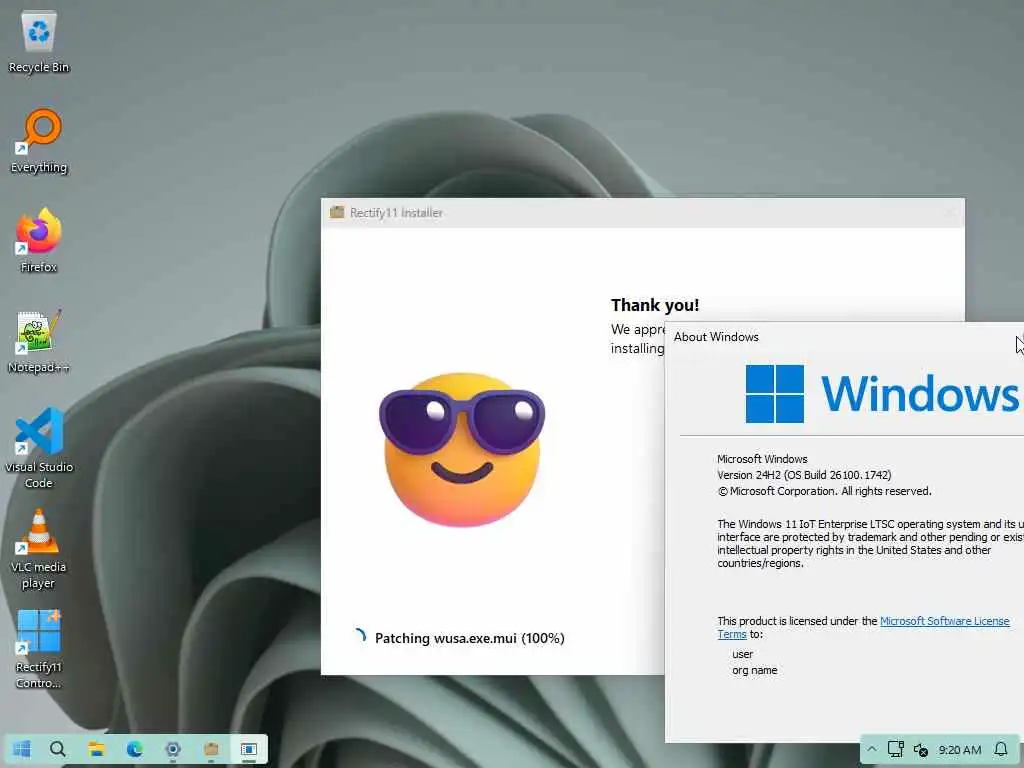Select the Everything search shortcut

click(x=39, y=141)
